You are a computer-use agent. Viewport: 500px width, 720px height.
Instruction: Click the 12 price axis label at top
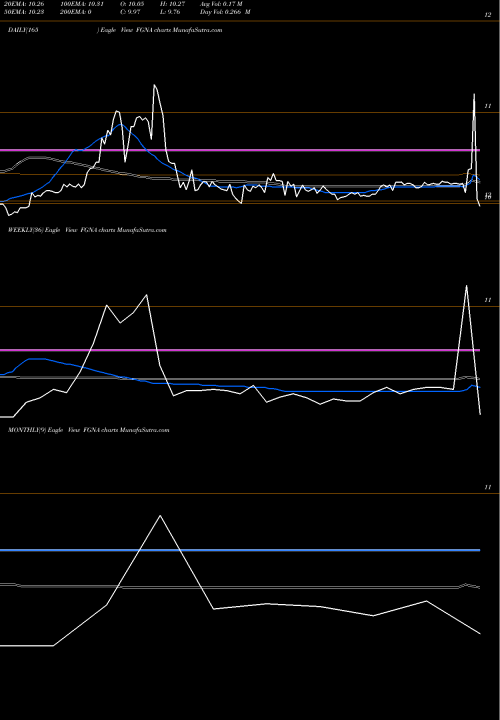pyautogui.click(x=488, y=15)
